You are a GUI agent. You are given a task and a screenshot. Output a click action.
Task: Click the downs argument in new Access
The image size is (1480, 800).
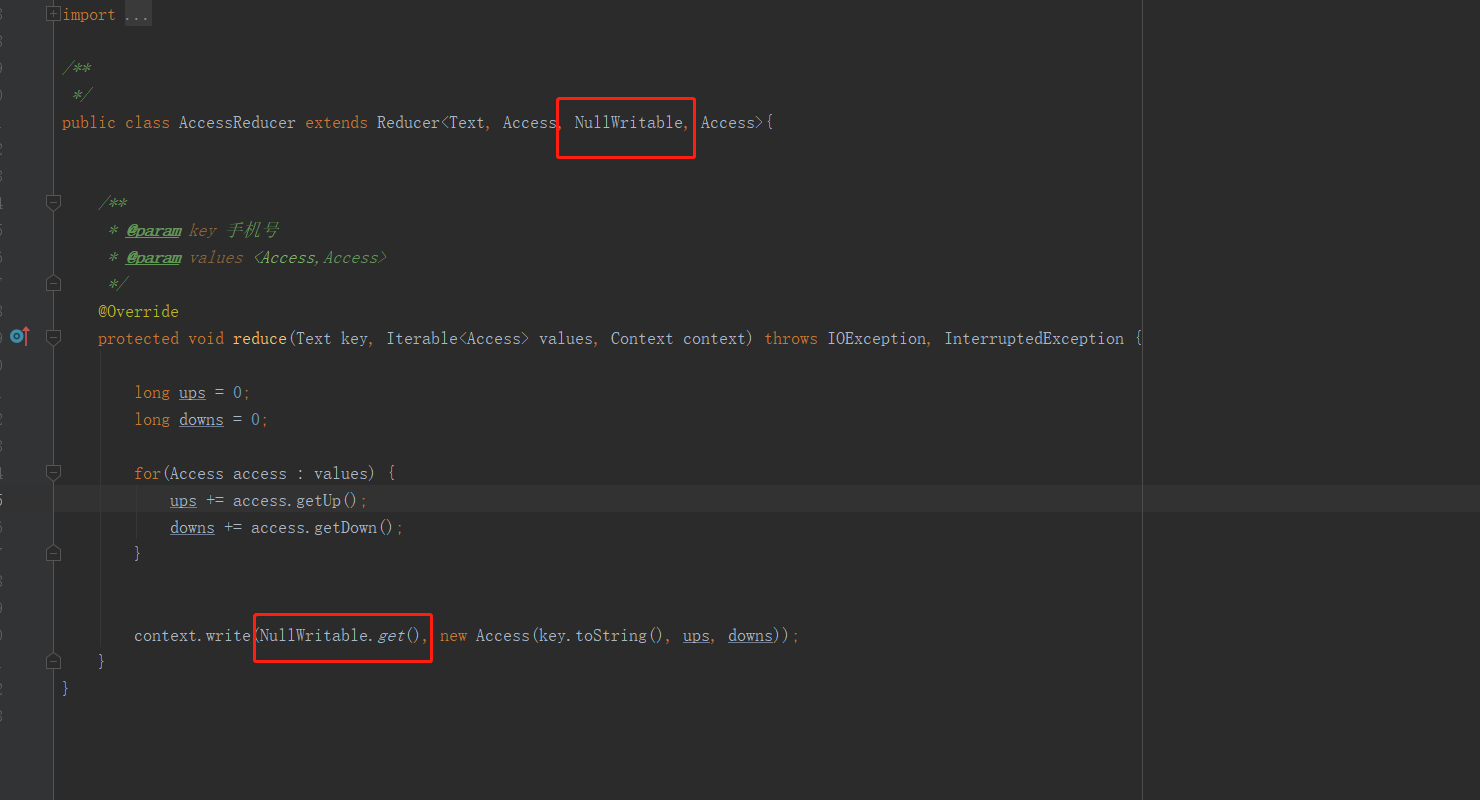point(750,636)
